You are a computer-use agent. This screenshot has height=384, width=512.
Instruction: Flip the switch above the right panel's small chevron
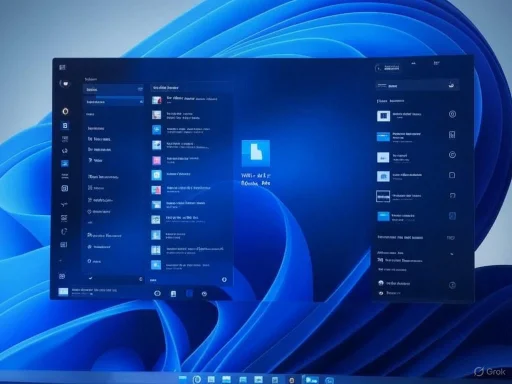coord(451,238)
